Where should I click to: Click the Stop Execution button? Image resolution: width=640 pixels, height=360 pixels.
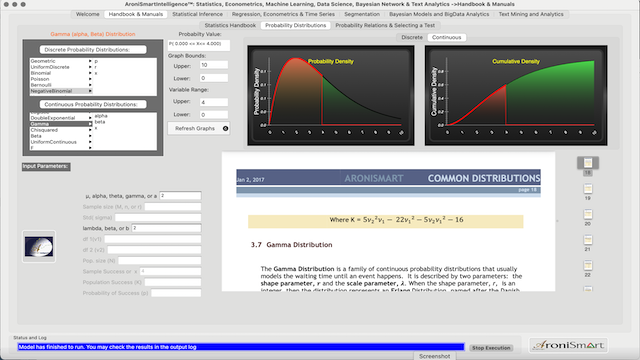491,348
